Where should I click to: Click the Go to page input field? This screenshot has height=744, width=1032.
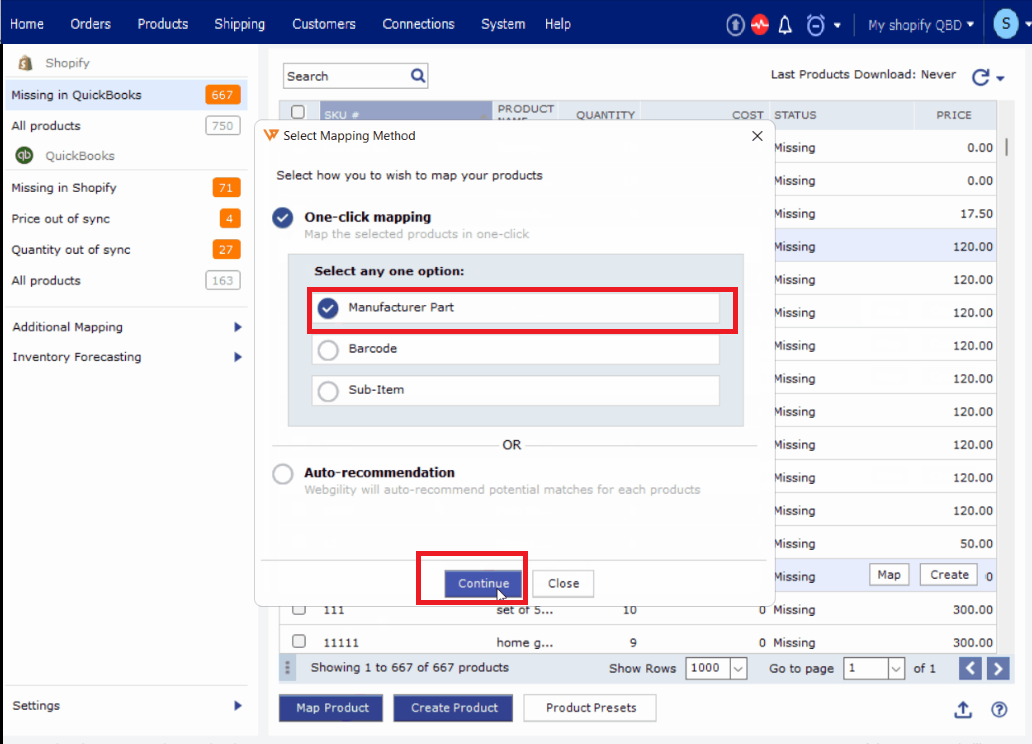[865, 669]
